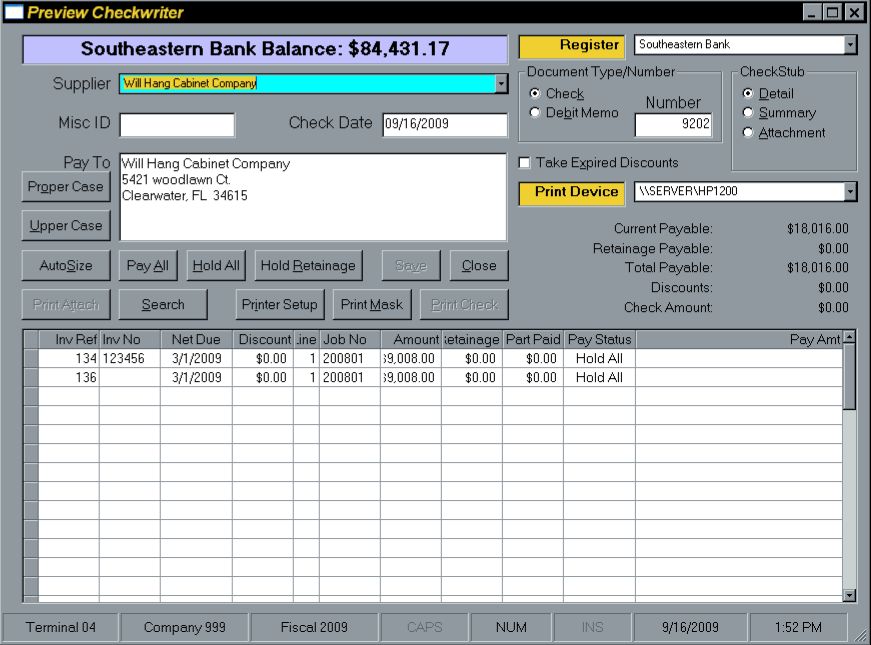The width and height of the screenshot is (871, 645).
Task: Click the Print Mask button
Action: [x=372, y=304]
